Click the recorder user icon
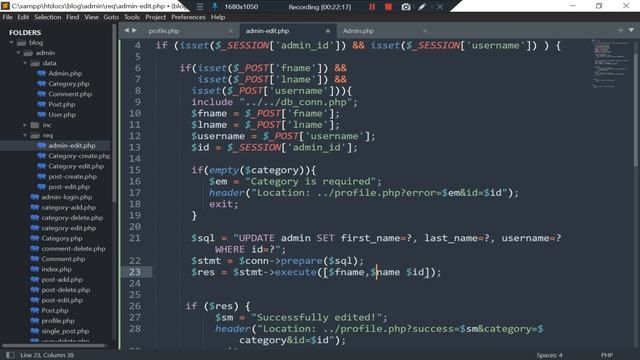The width and height of the screenshot is (640, 360). tap(215, 7)
